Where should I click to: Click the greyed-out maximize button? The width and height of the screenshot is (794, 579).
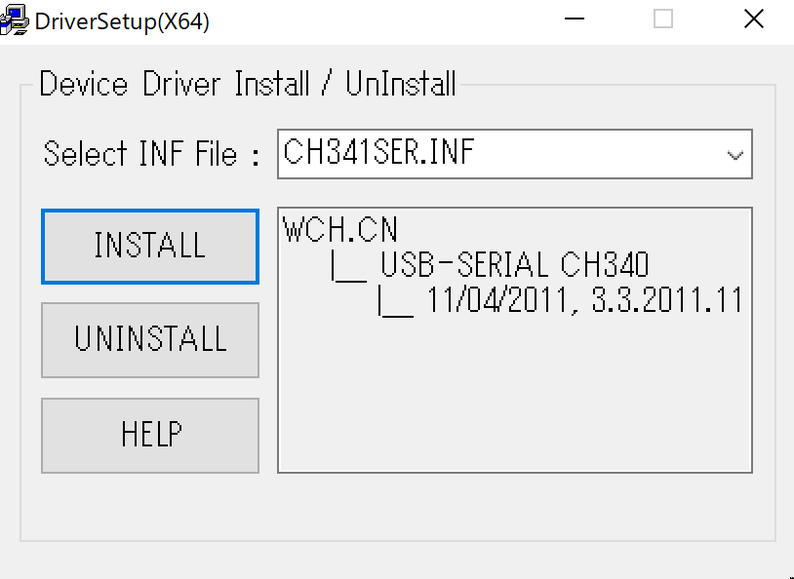click(663, 20)
